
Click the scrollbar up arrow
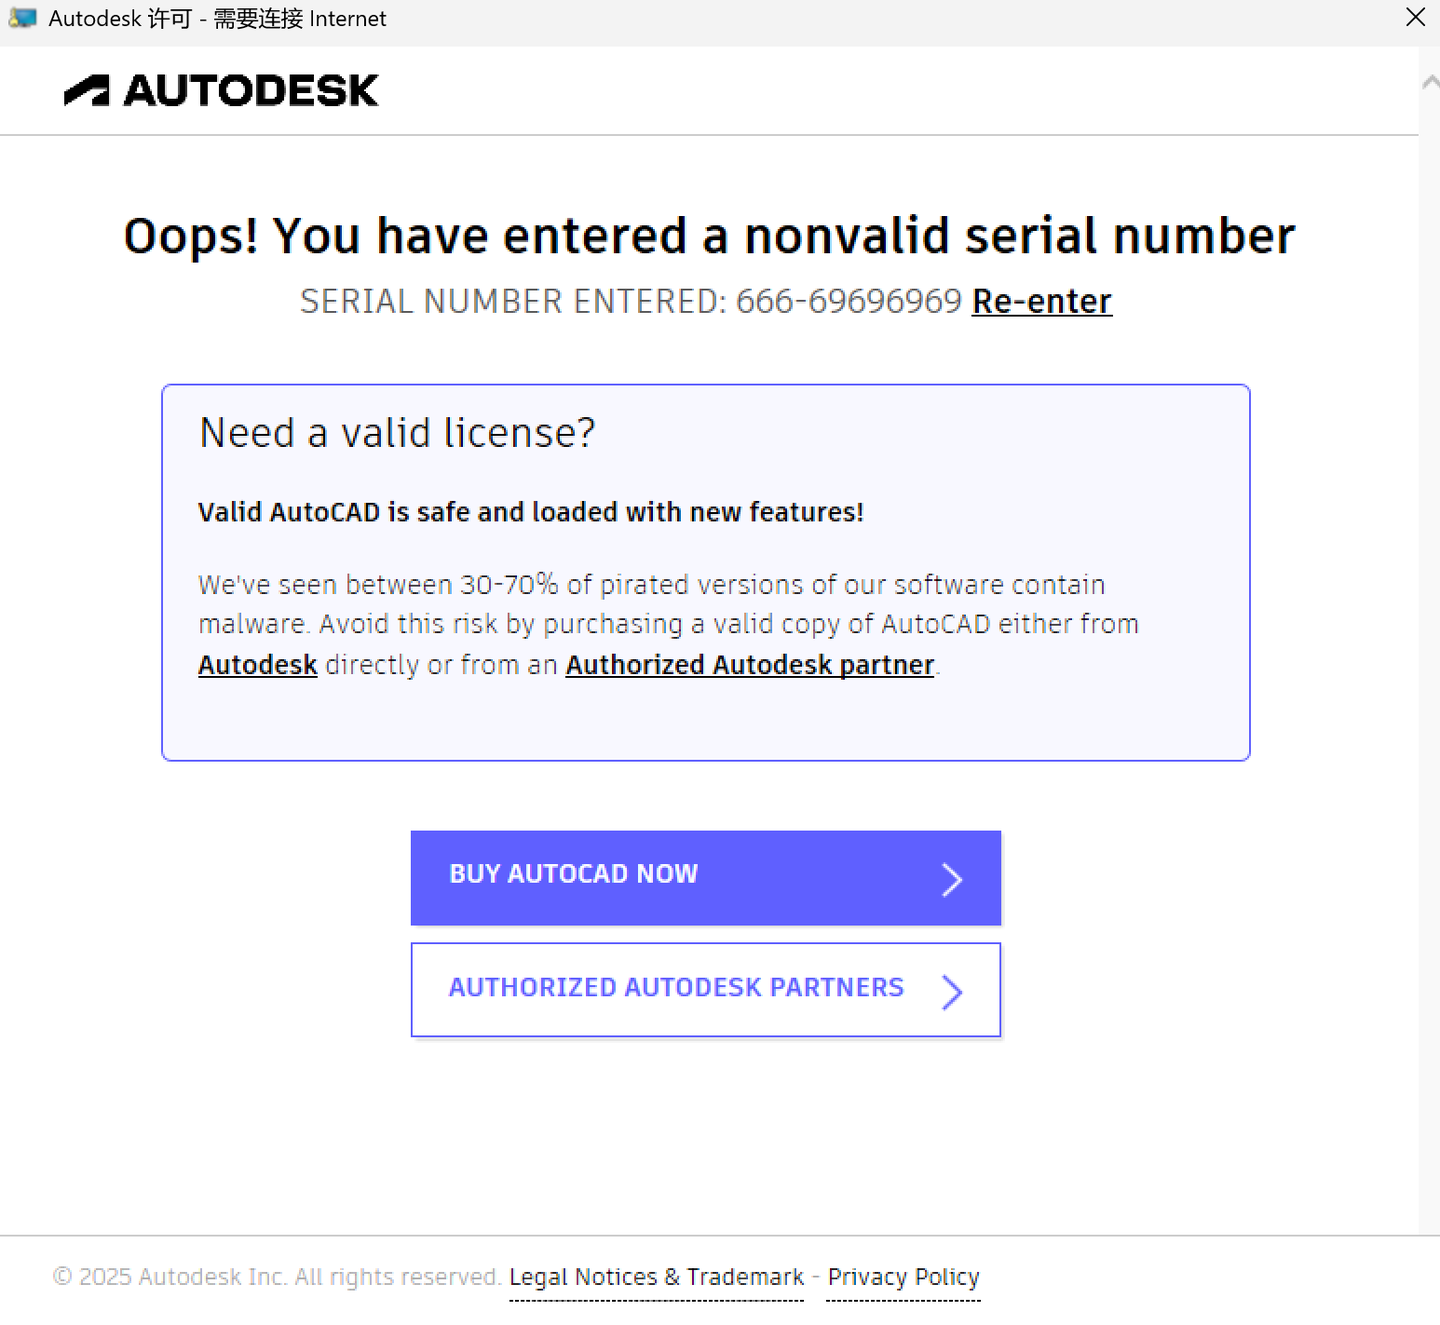pyautogui.click(x=1430, y=83)
